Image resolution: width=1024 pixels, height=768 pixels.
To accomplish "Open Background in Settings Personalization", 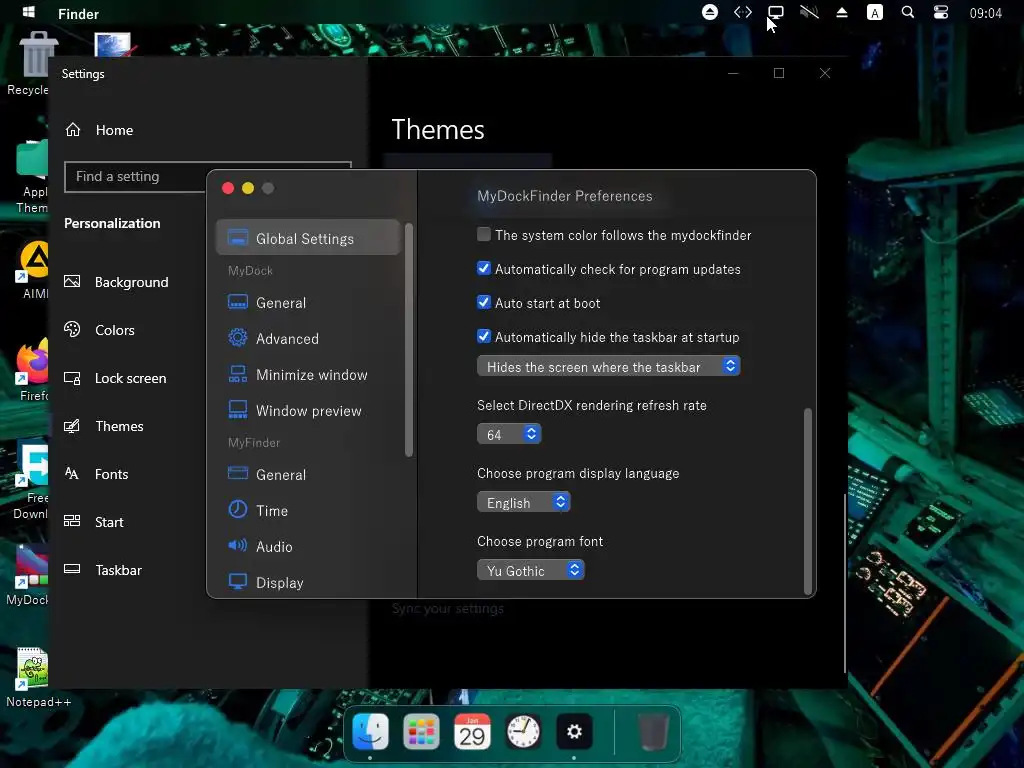I will click(x=131, y=282).
